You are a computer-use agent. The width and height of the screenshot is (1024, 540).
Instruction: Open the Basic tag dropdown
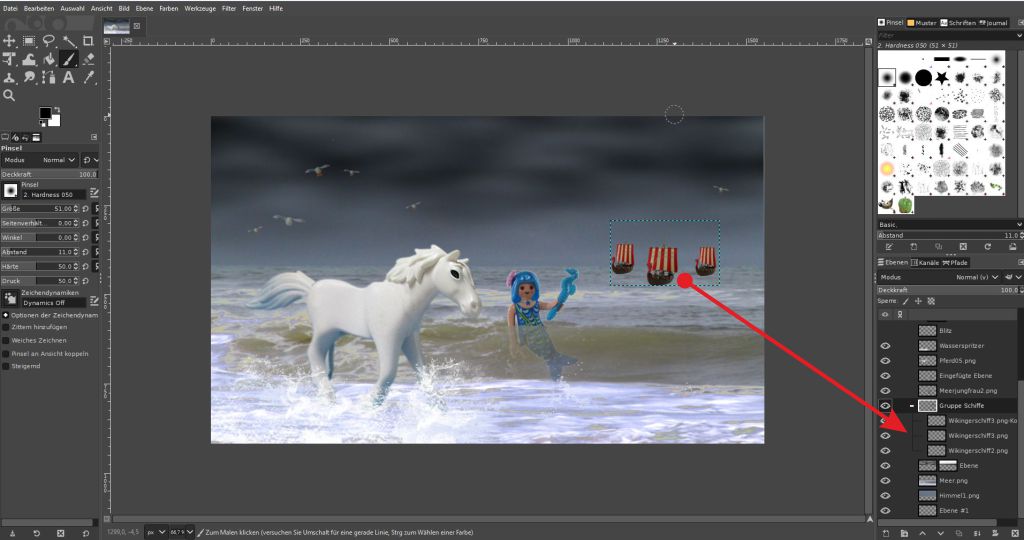[x=1020, y=225]
